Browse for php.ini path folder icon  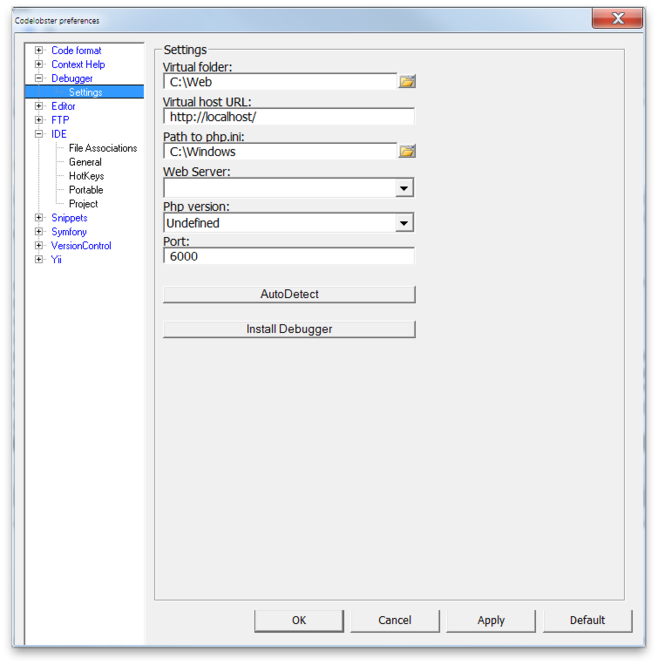(x=407, y=151)
